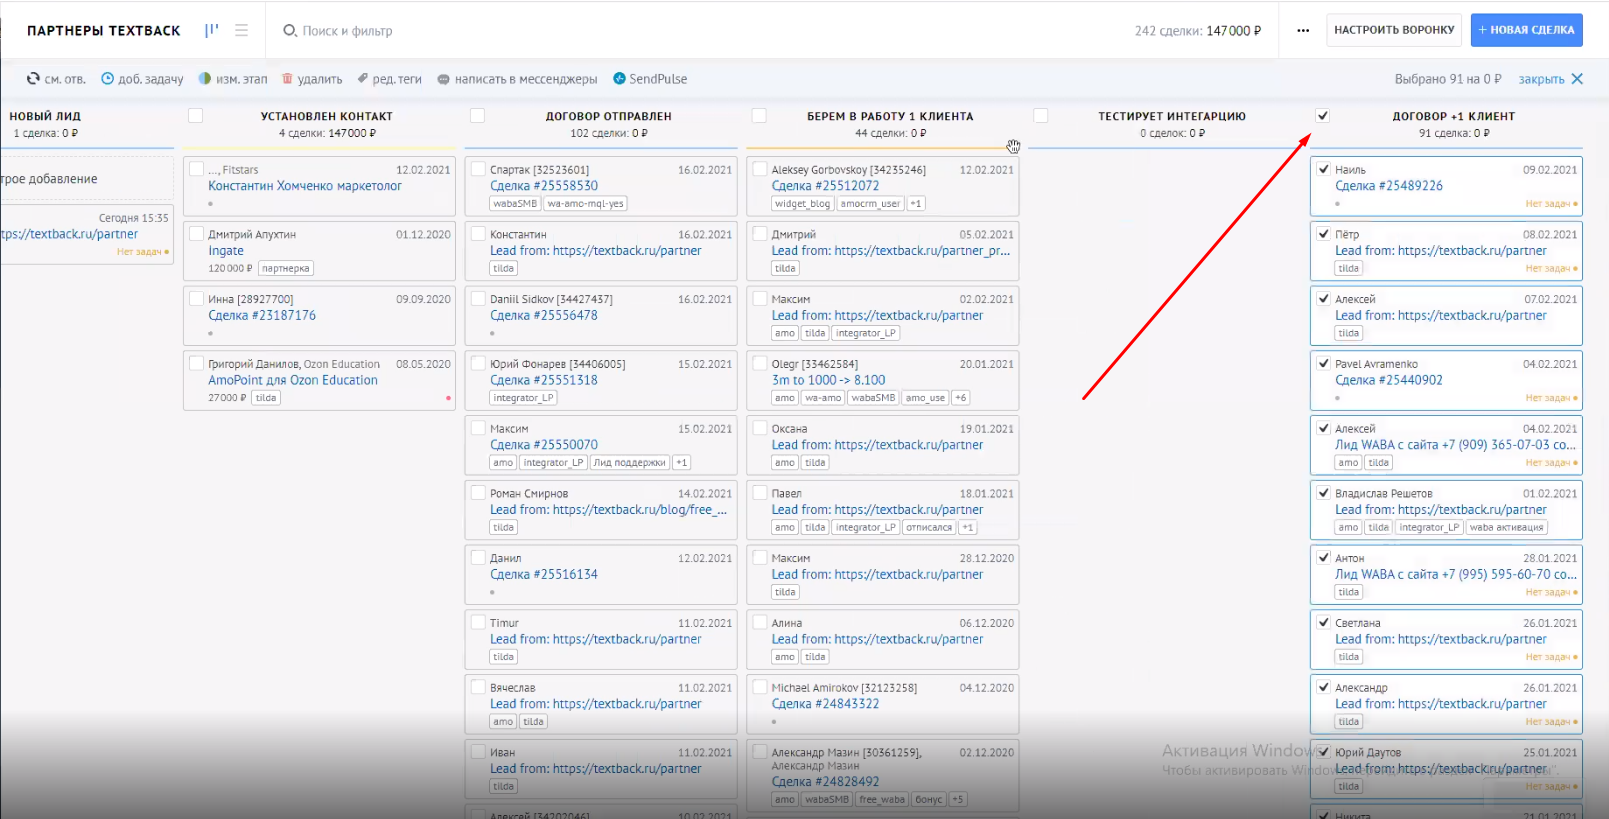Switch to pipeline board view icon
1609x819 pixels.
point(211,30)
